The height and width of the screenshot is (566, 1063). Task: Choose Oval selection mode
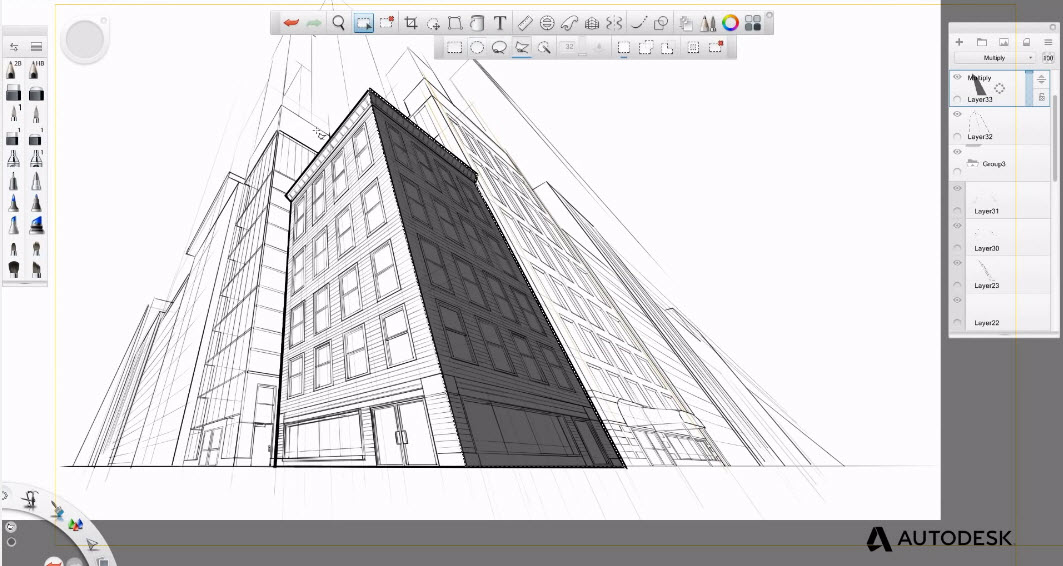(x=477, y=47)
